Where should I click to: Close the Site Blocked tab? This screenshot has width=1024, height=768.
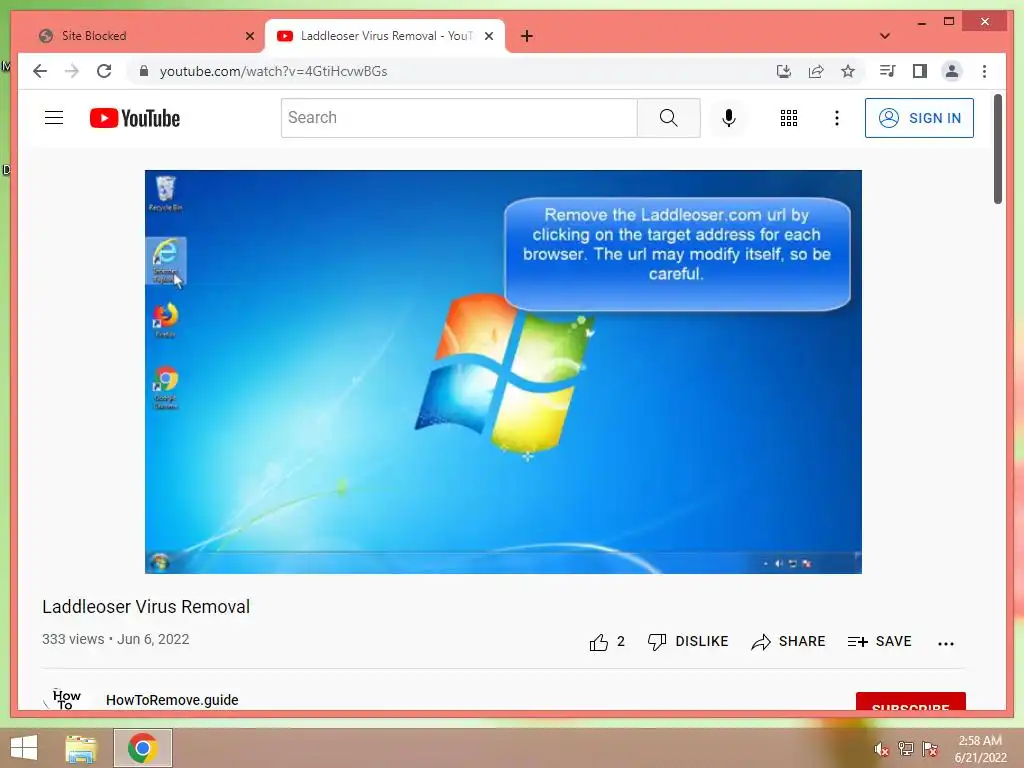pos(249,36)
